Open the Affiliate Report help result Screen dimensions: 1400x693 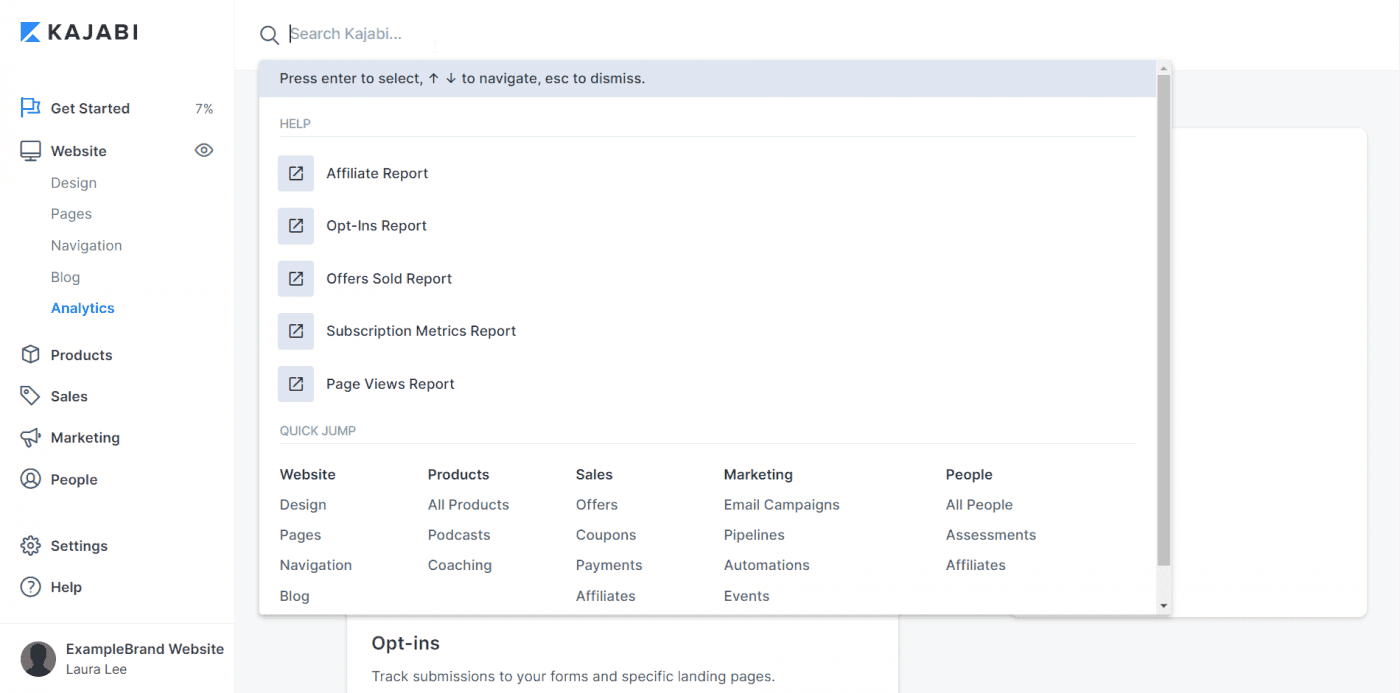pos(377,173)
